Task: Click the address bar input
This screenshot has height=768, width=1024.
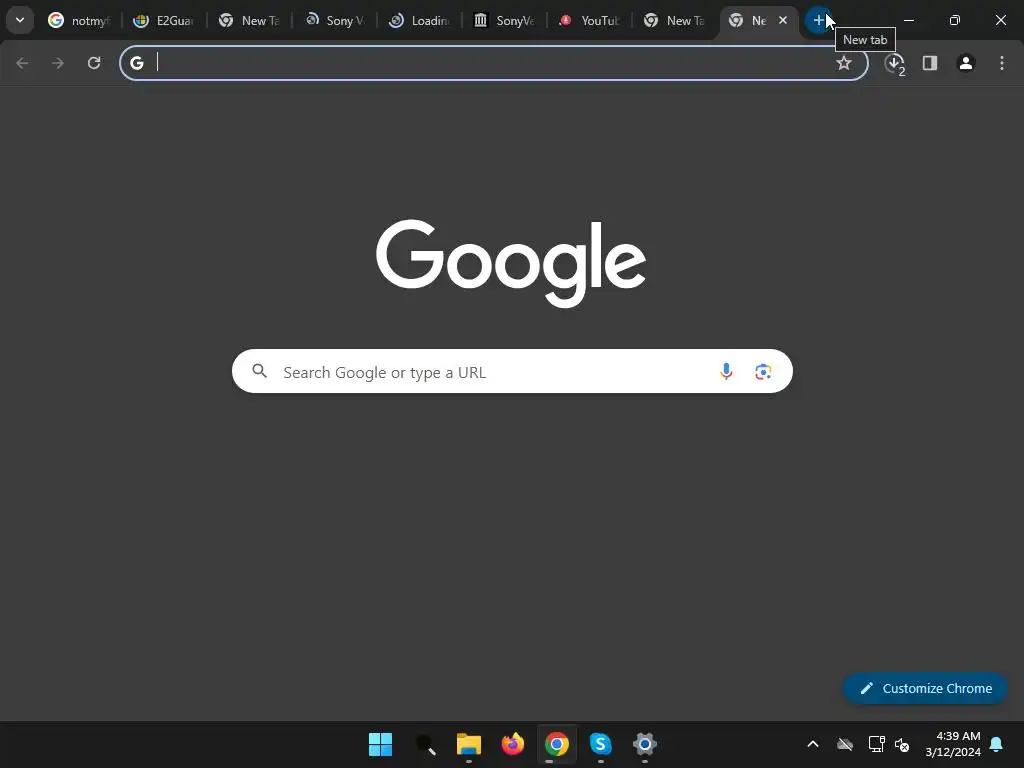Action: point(493,63)
